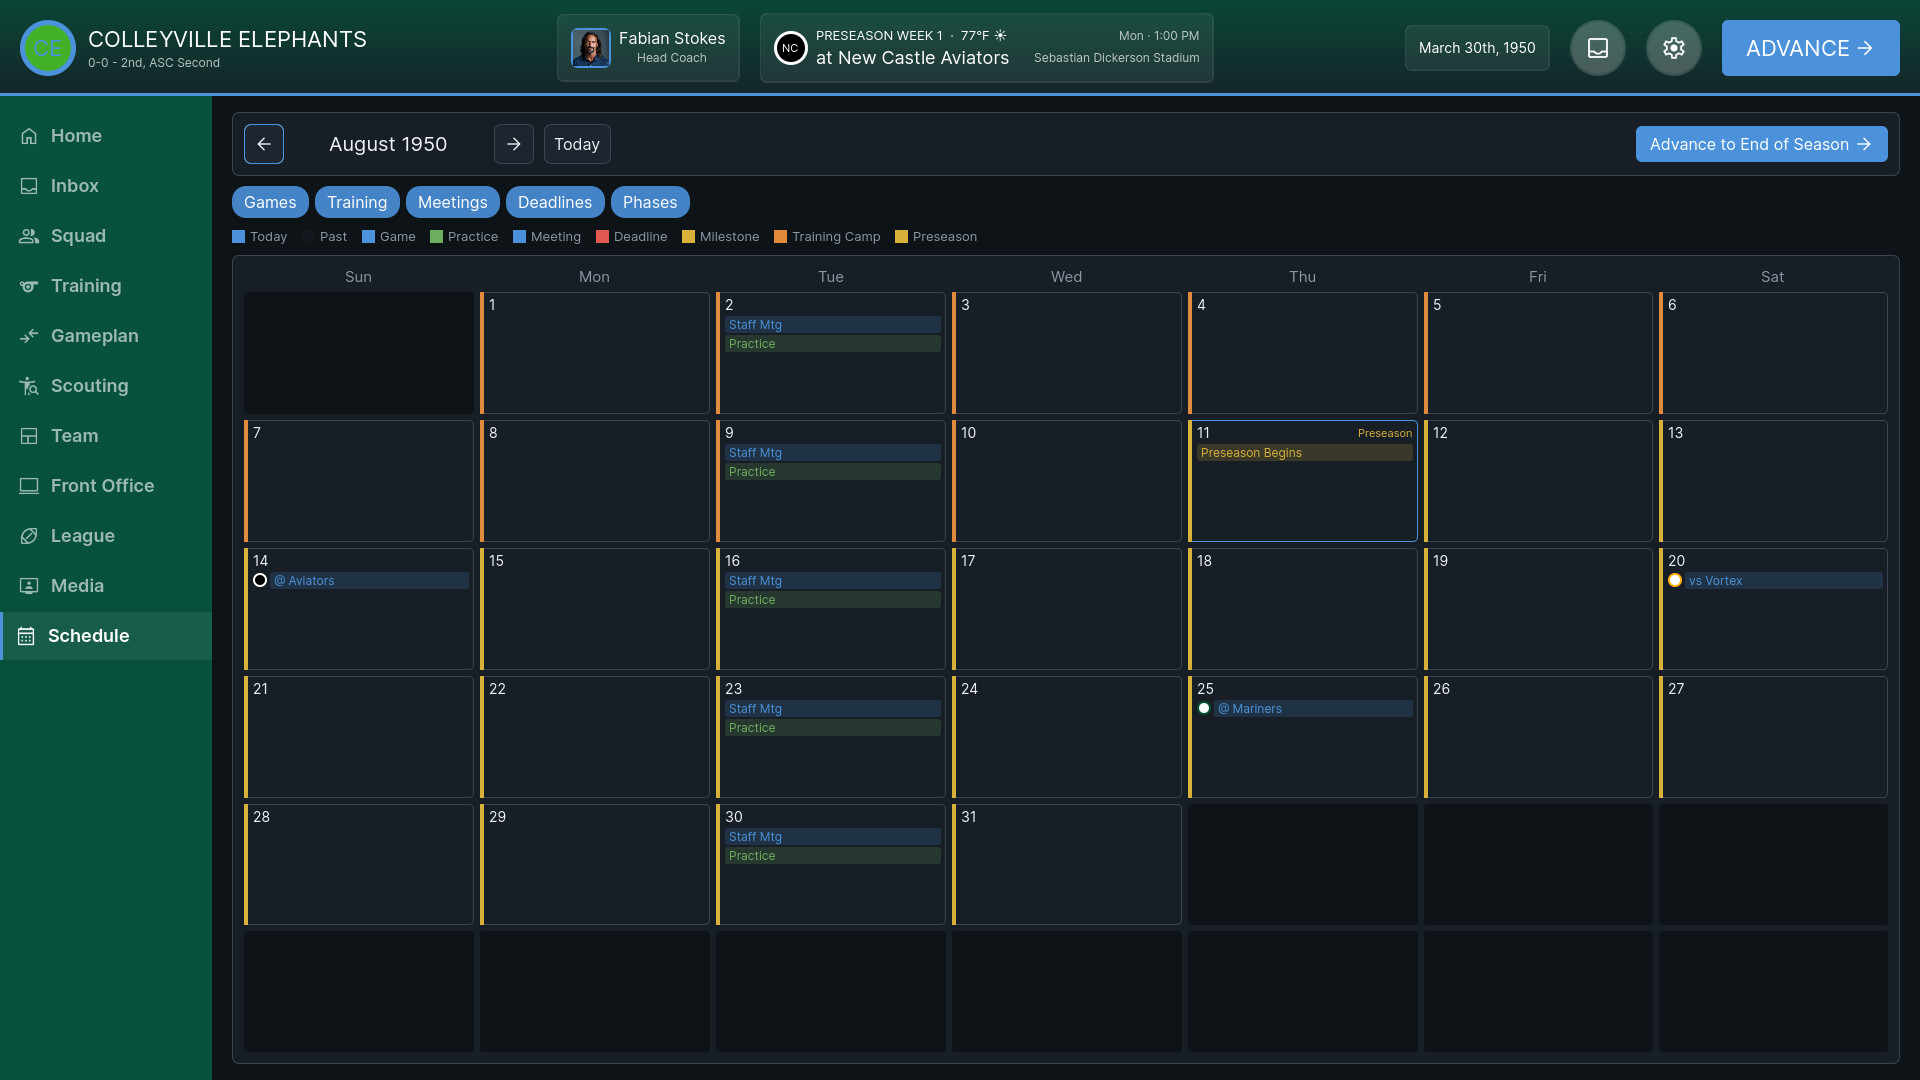Open Front Office in sidebar

[106, 486]
